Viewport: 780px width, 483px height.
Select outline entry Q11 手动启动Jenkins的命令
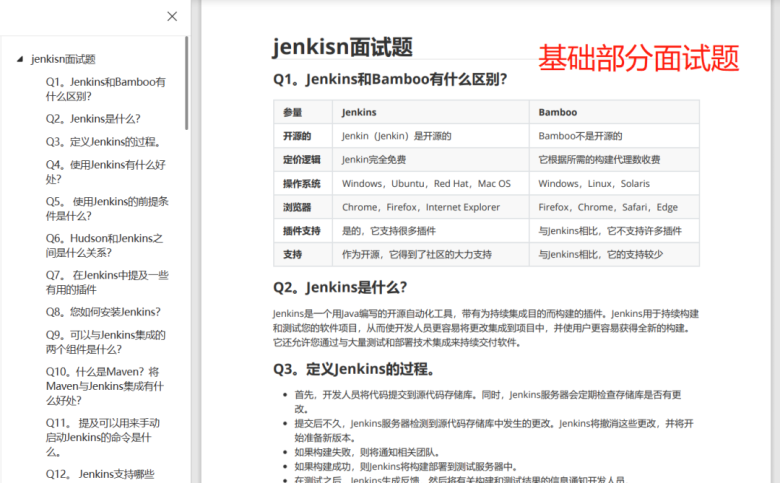point(102,437)
